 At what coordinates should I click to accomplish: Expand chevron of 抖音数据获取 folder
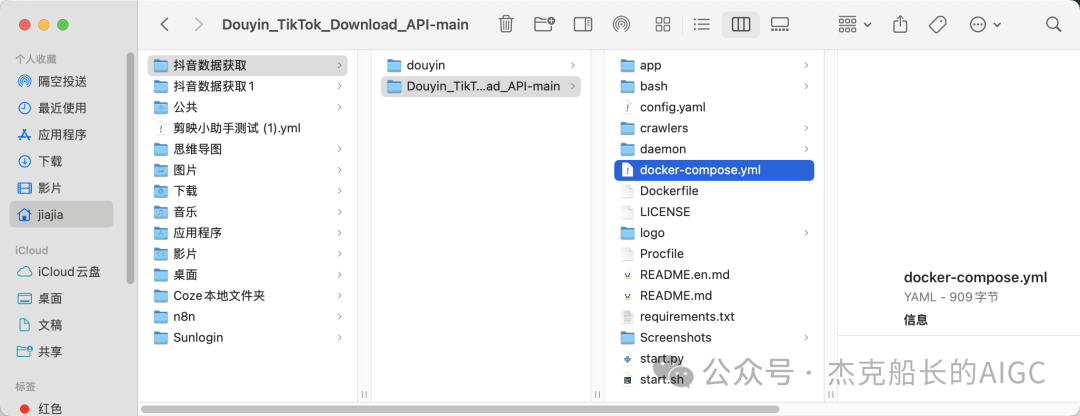[340, 65]
